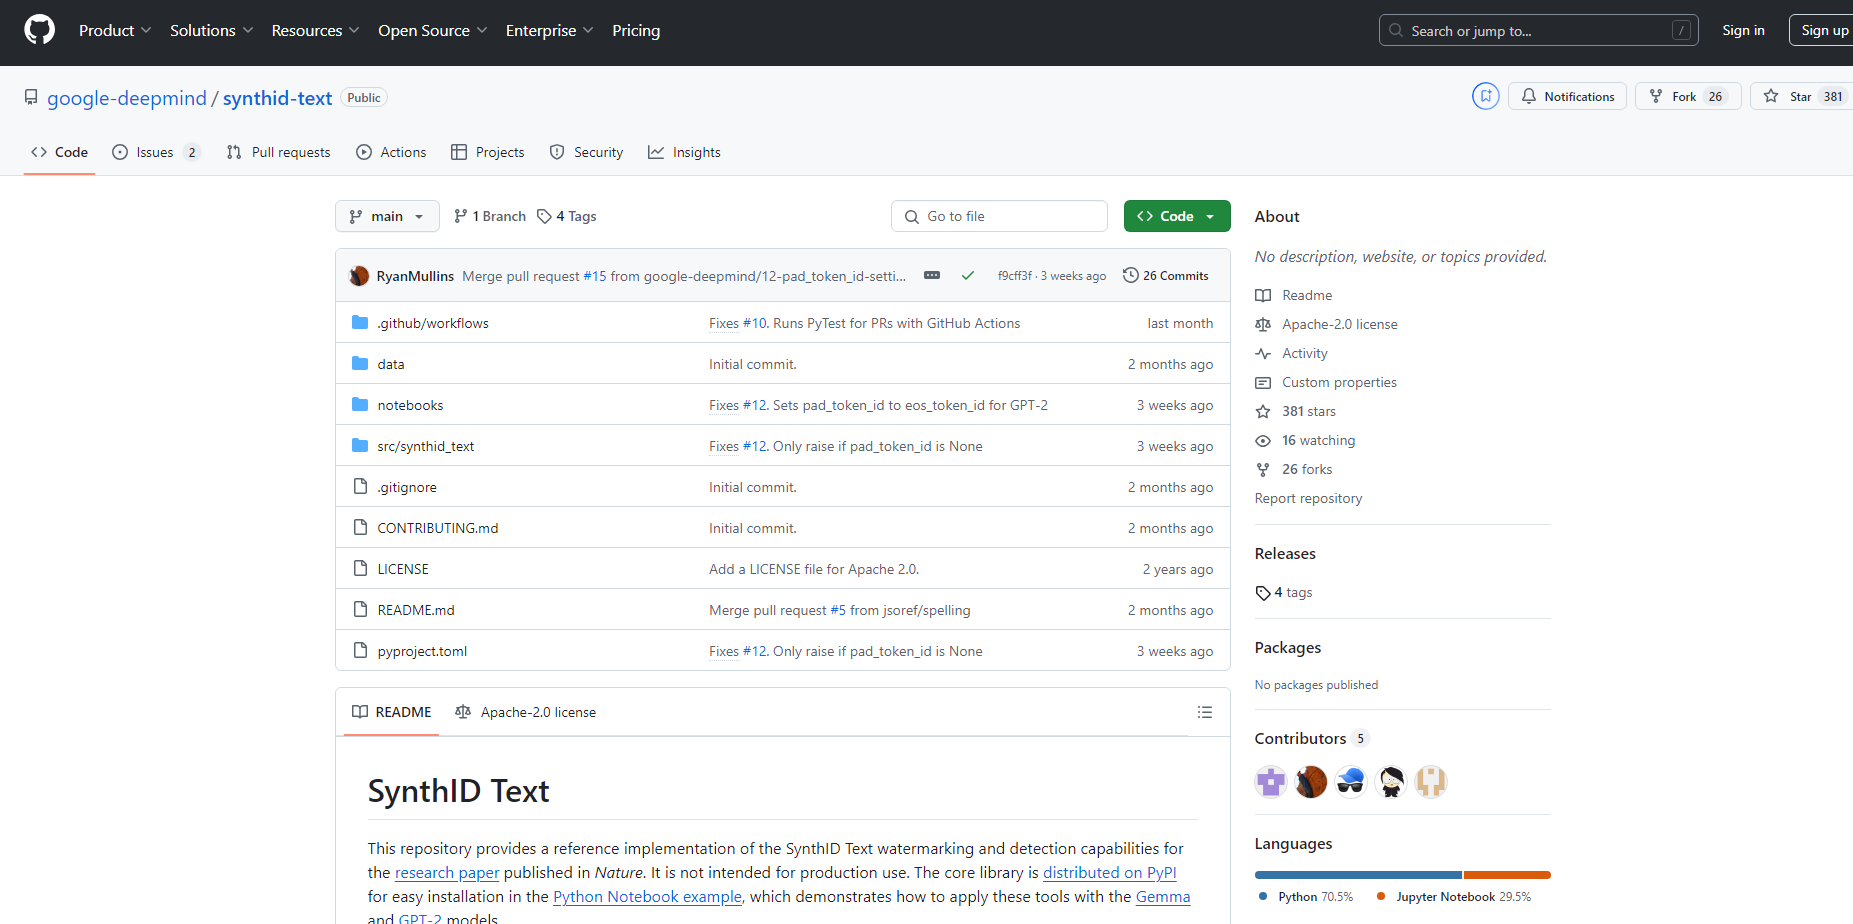This screenshot has height=924, width=1853.
Task: Open the first contributor's avatar
Action: 1270,781
